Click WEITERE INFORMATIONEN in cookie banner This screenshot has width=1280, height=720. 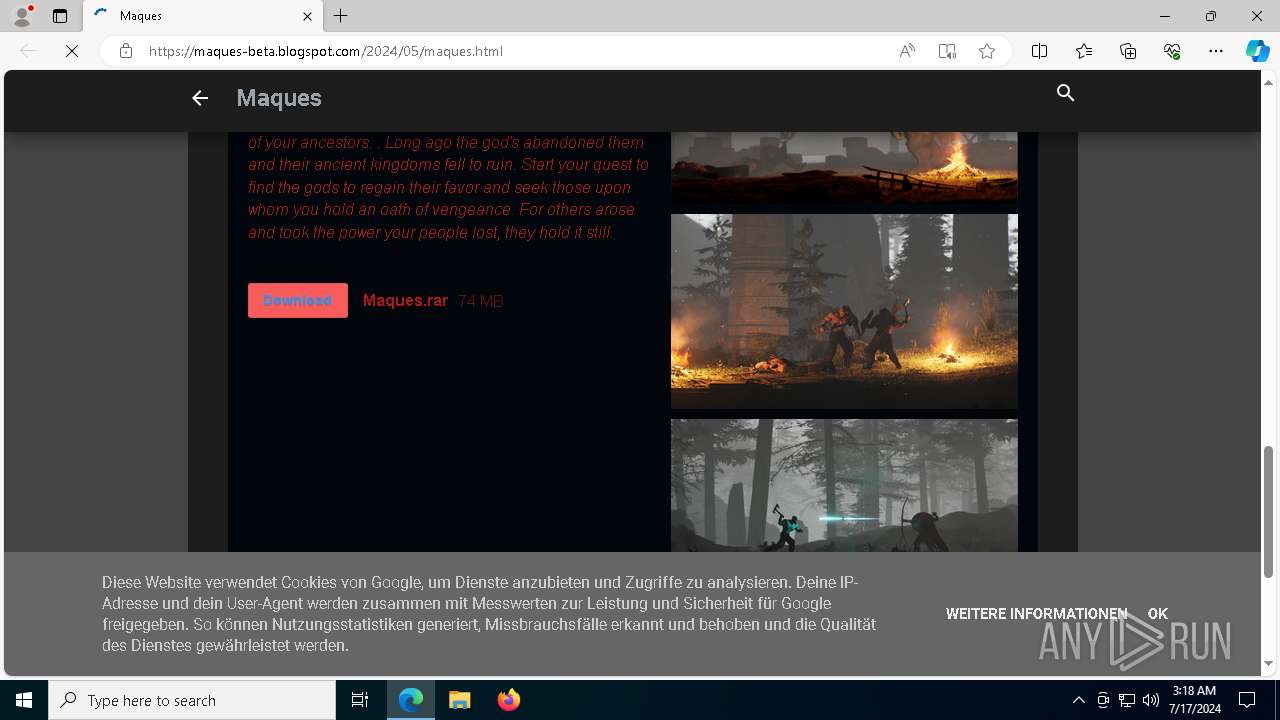pos(1037,614)
